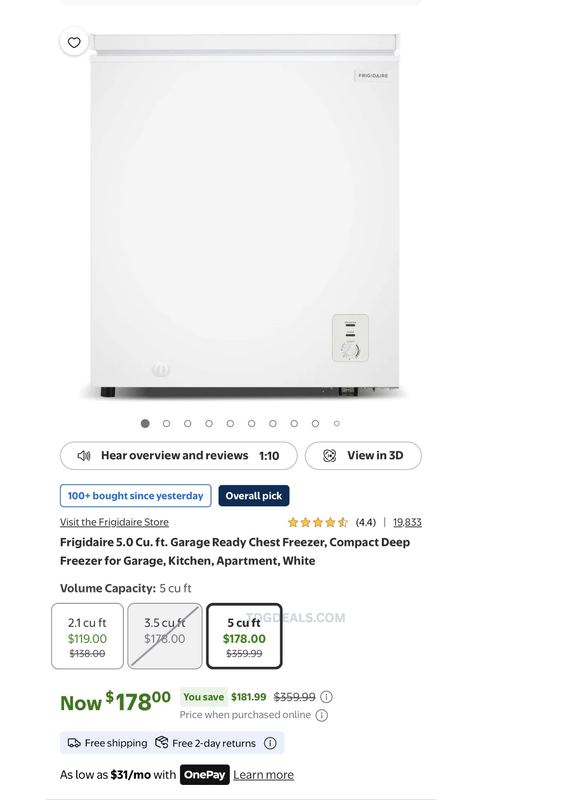Open the 19,833 reviews link
The width and height of the screenshot is (568, 800).
(x=407, y=522)
